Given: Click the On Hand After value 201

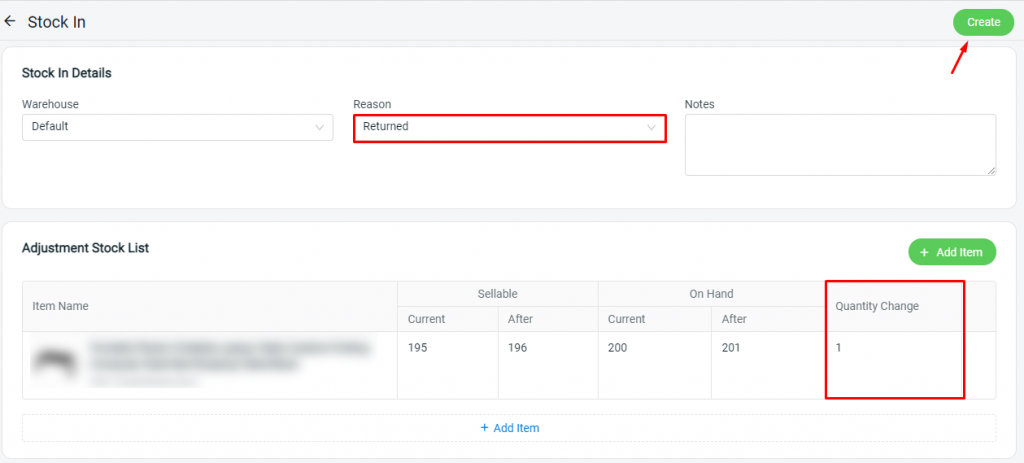Looking at the screenshot, I should 731,348.
